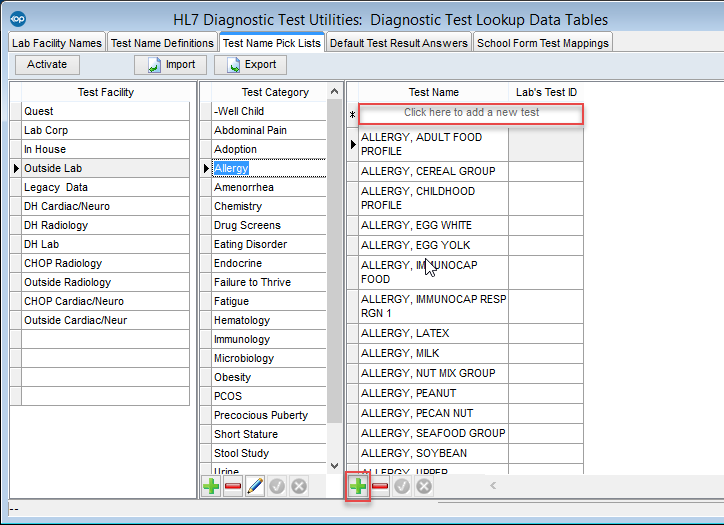The image size is (724, 525).
Task: Add a new test category with green plus
Action: (211, 486)
